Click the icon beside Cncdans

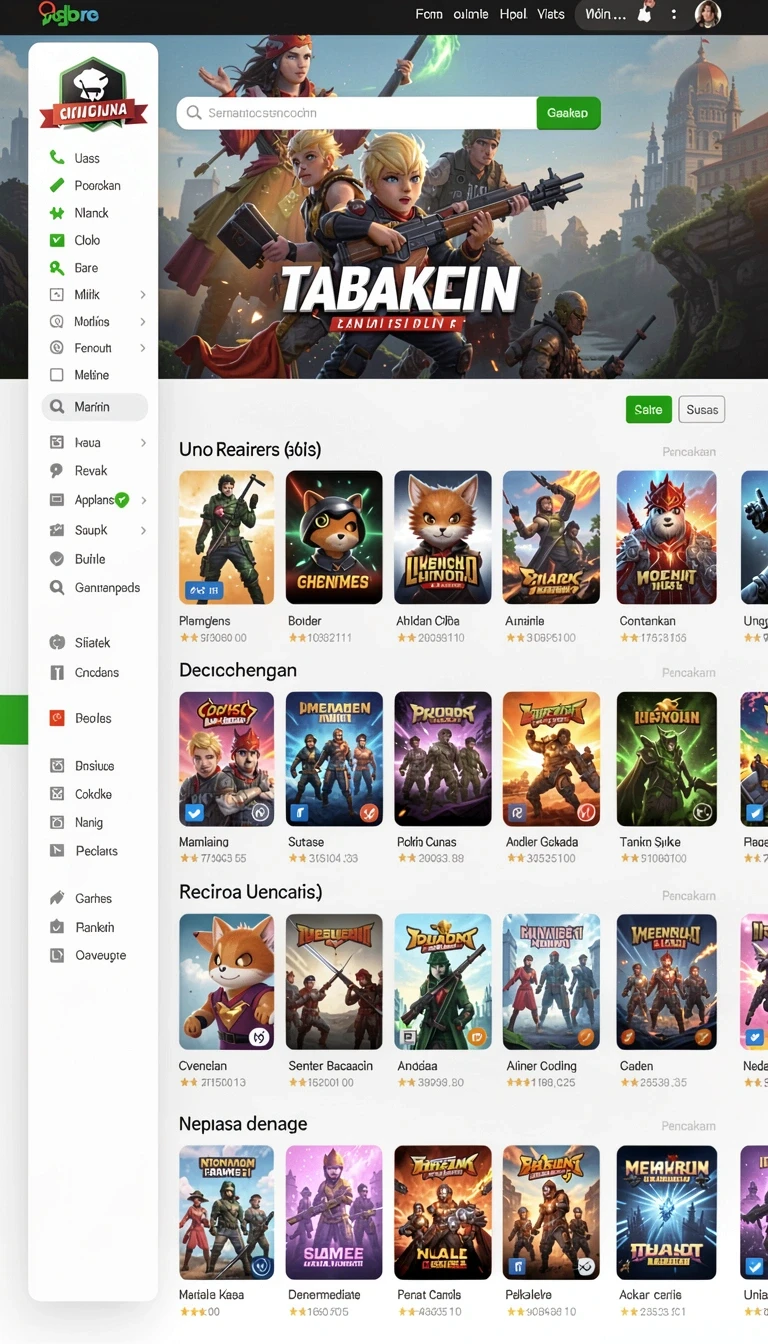click(x=57, y=673)
